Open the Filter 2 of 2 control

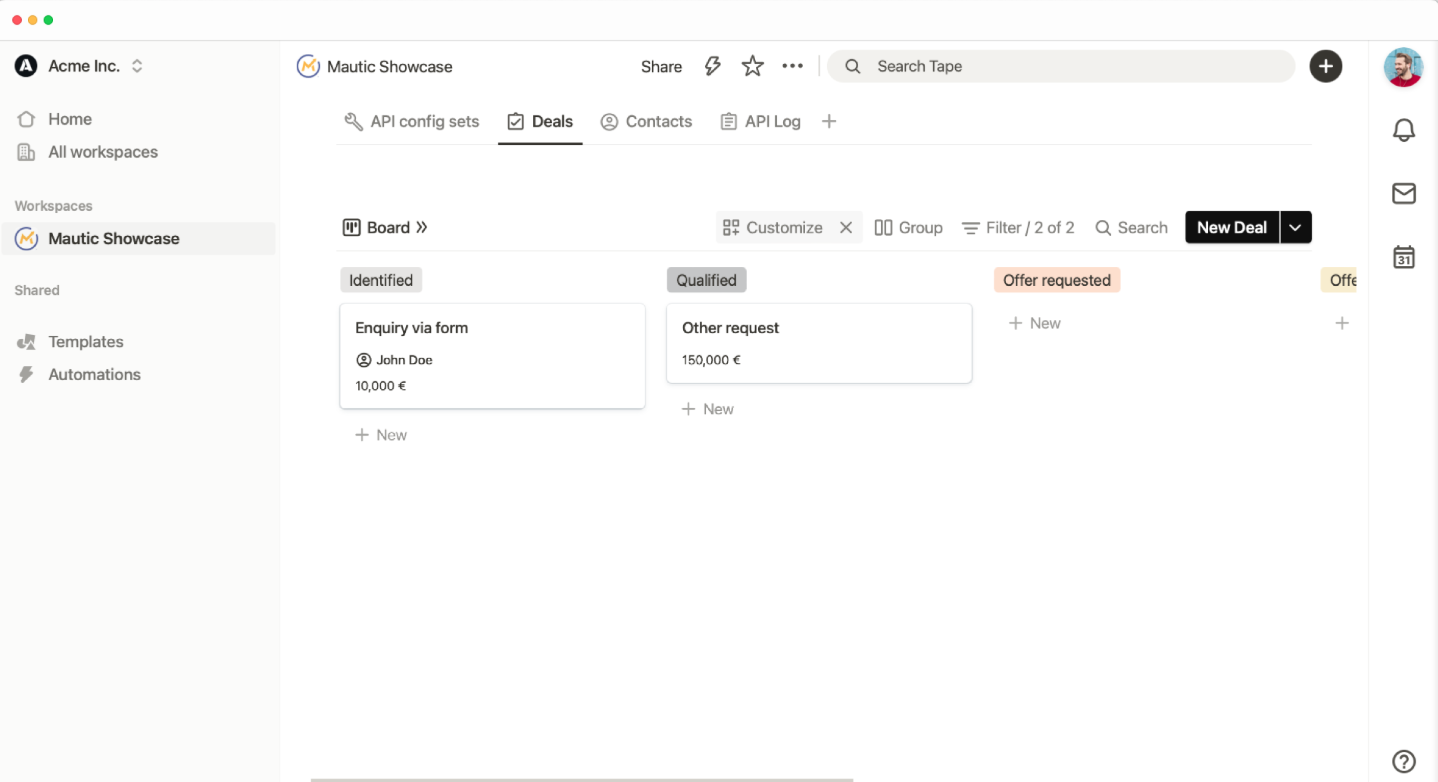pos(1018,228)
